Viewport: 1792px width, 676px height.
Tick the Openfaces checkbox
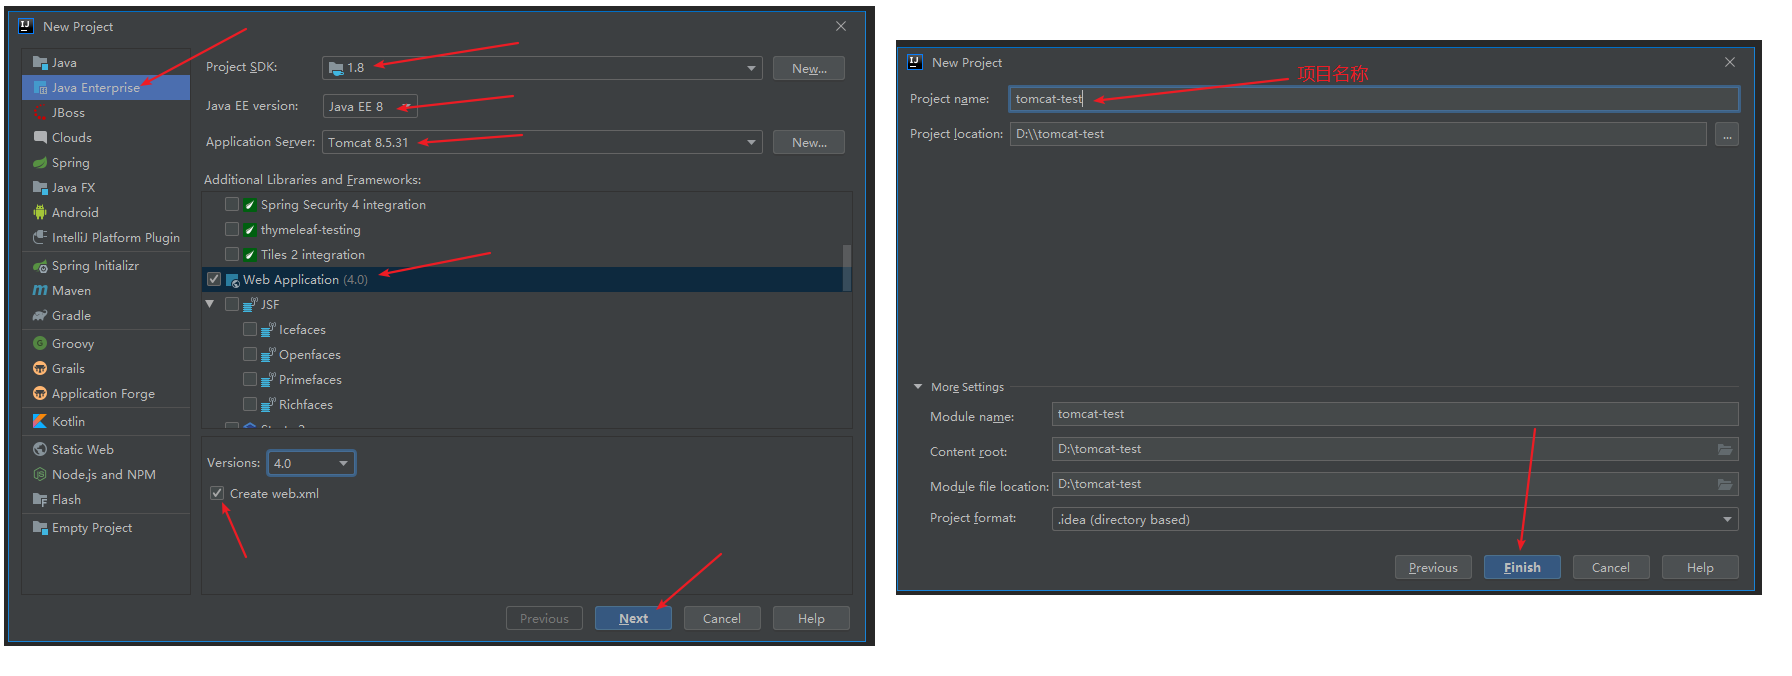coord(250,354)
